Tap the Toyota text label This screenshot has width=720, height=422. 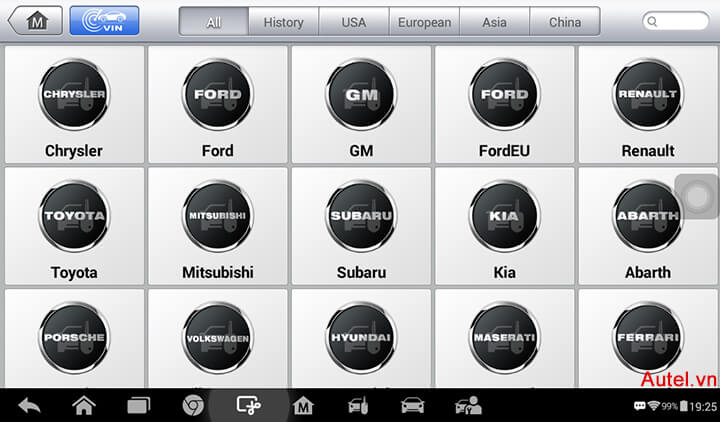(74, 272)
